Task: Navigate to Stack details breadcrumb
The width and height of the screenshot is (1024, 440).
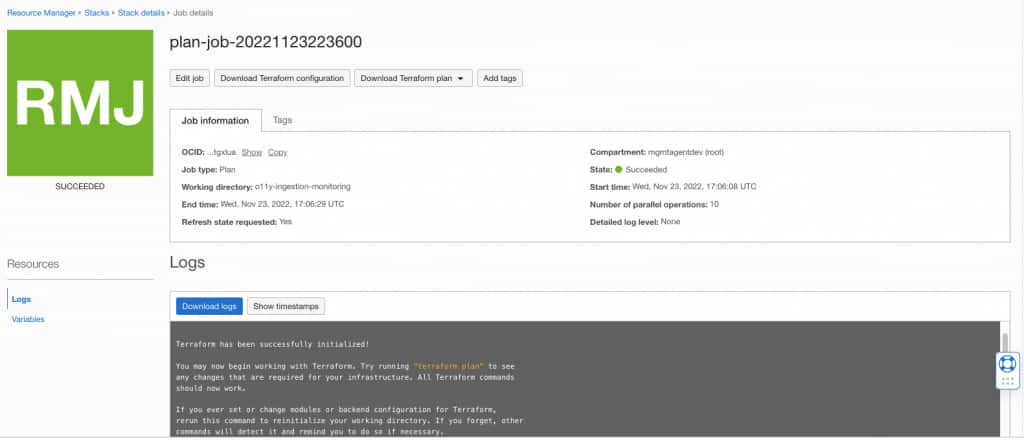Action: 142,12
